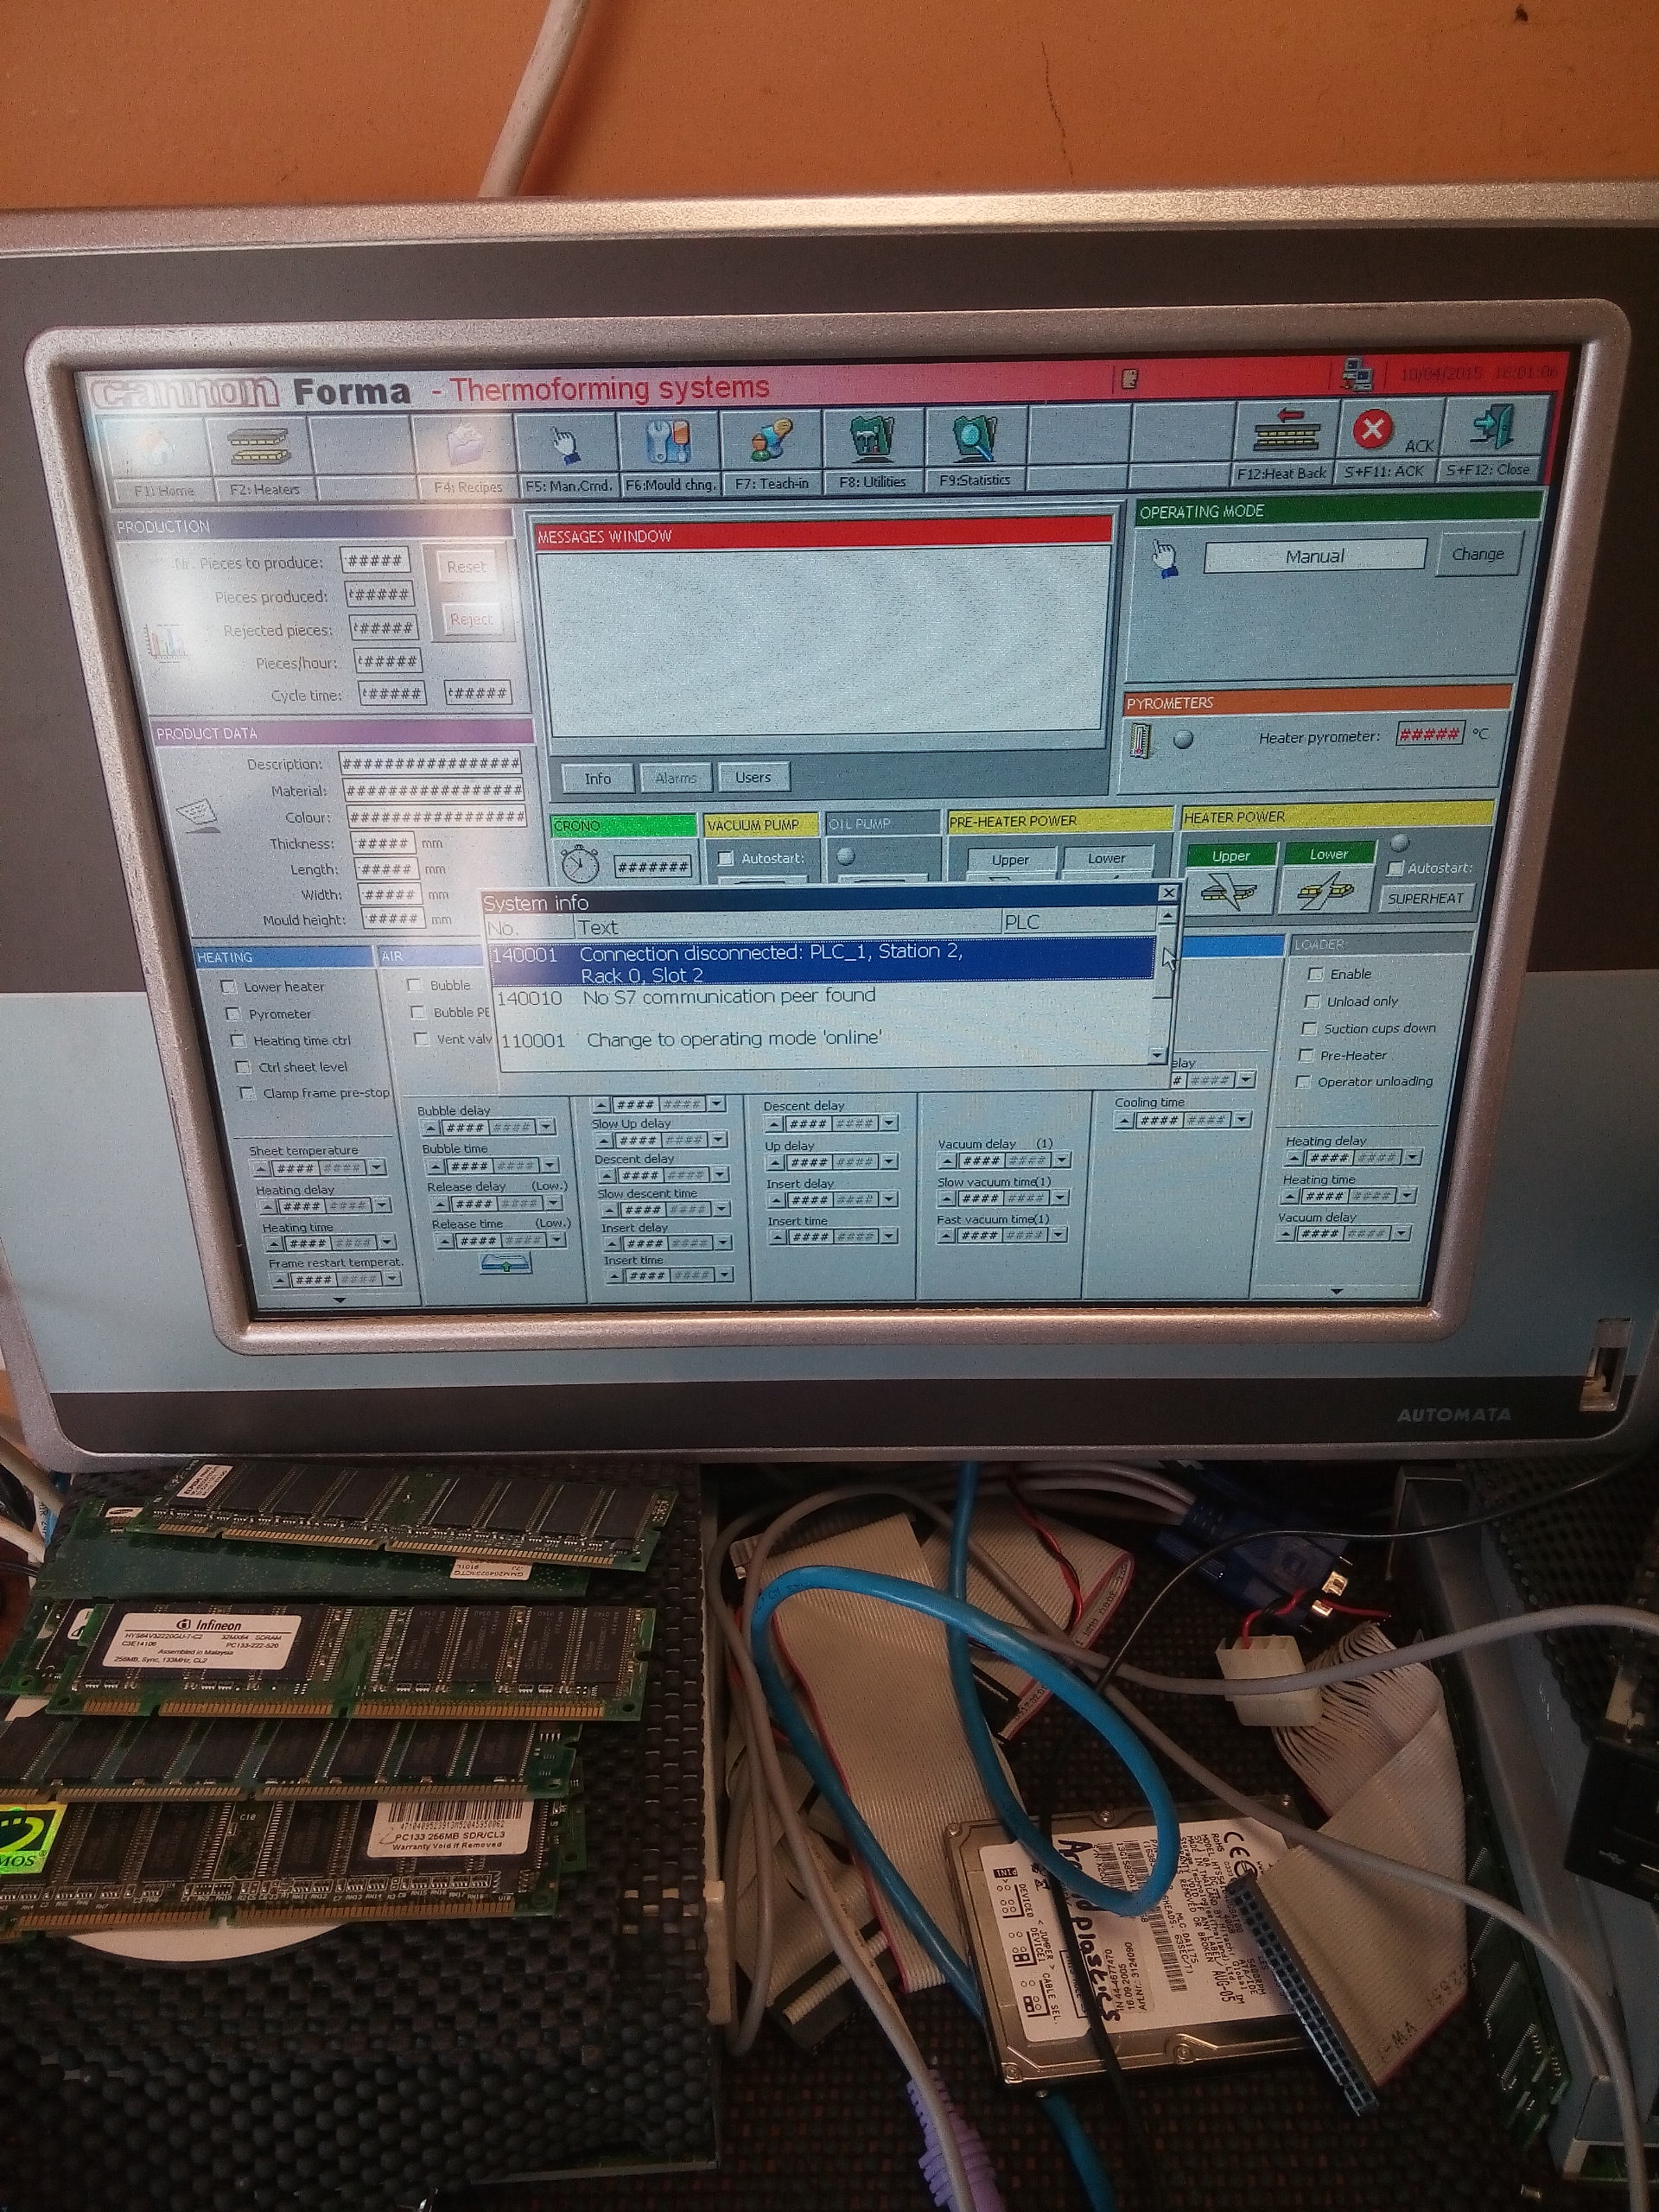1659x2212 pixels.
Task: Switch to the Users tab
Action: coord(753,777)
